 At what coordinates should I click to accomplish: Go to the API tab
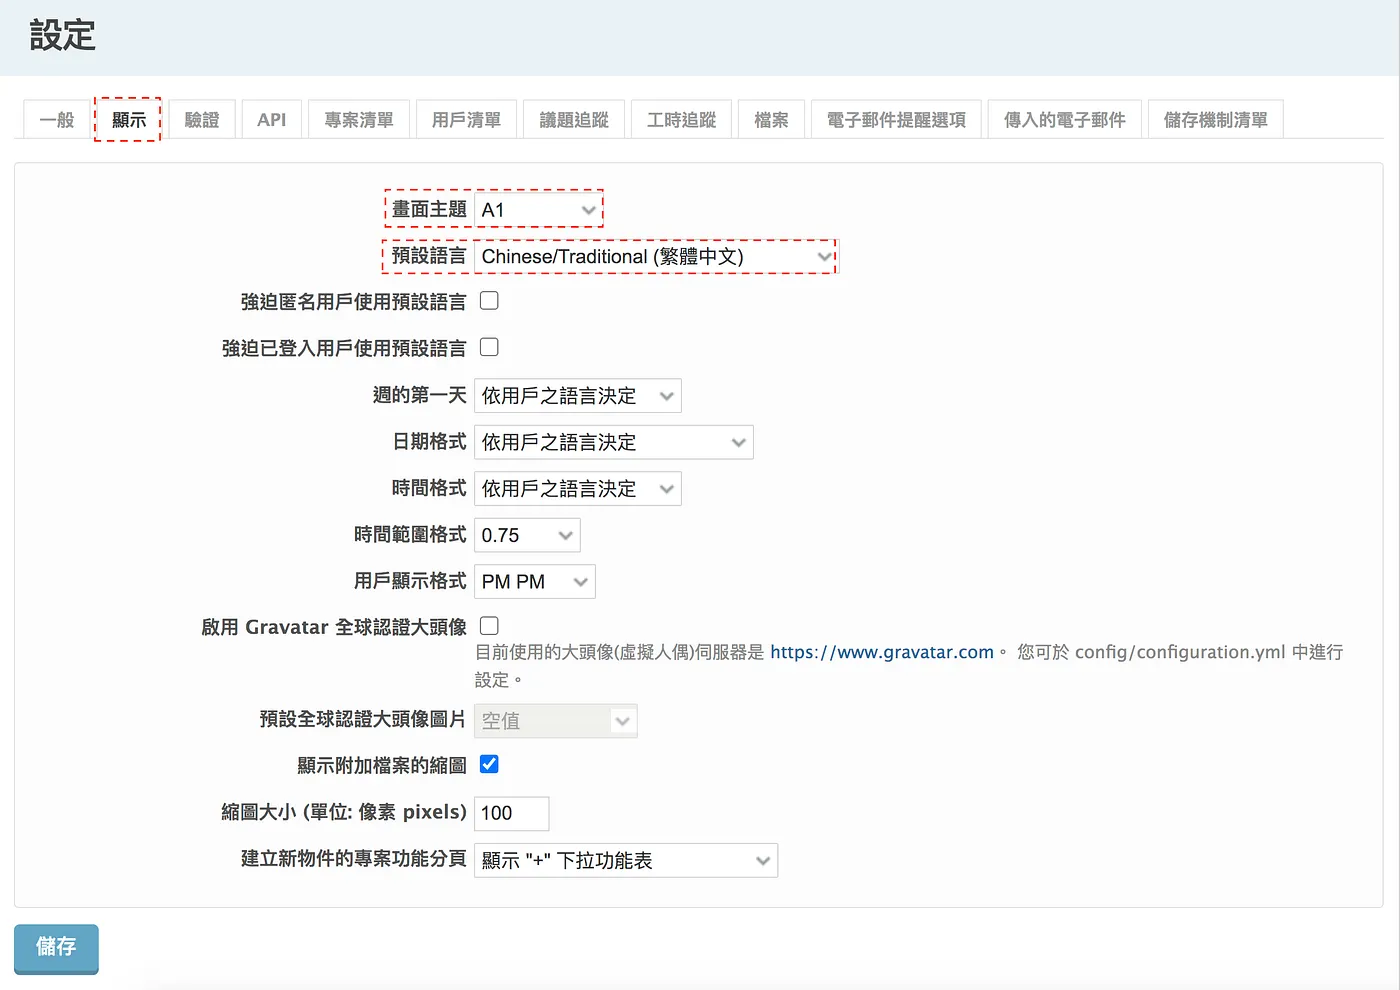click(x=271, y=120)
